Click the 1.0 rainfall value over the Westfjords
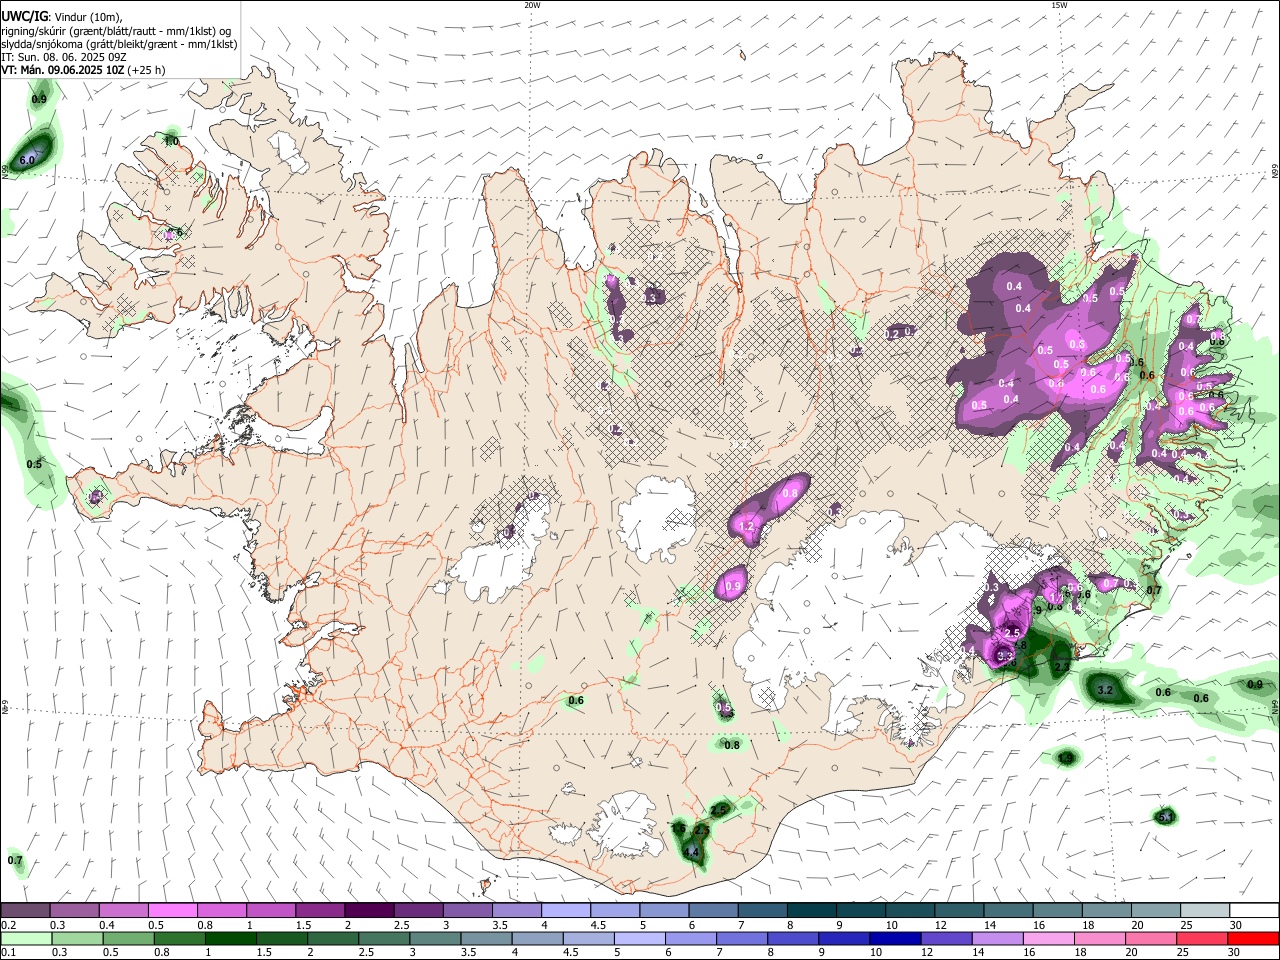This screenshot has width=1280, height=960. click(171, 142)
